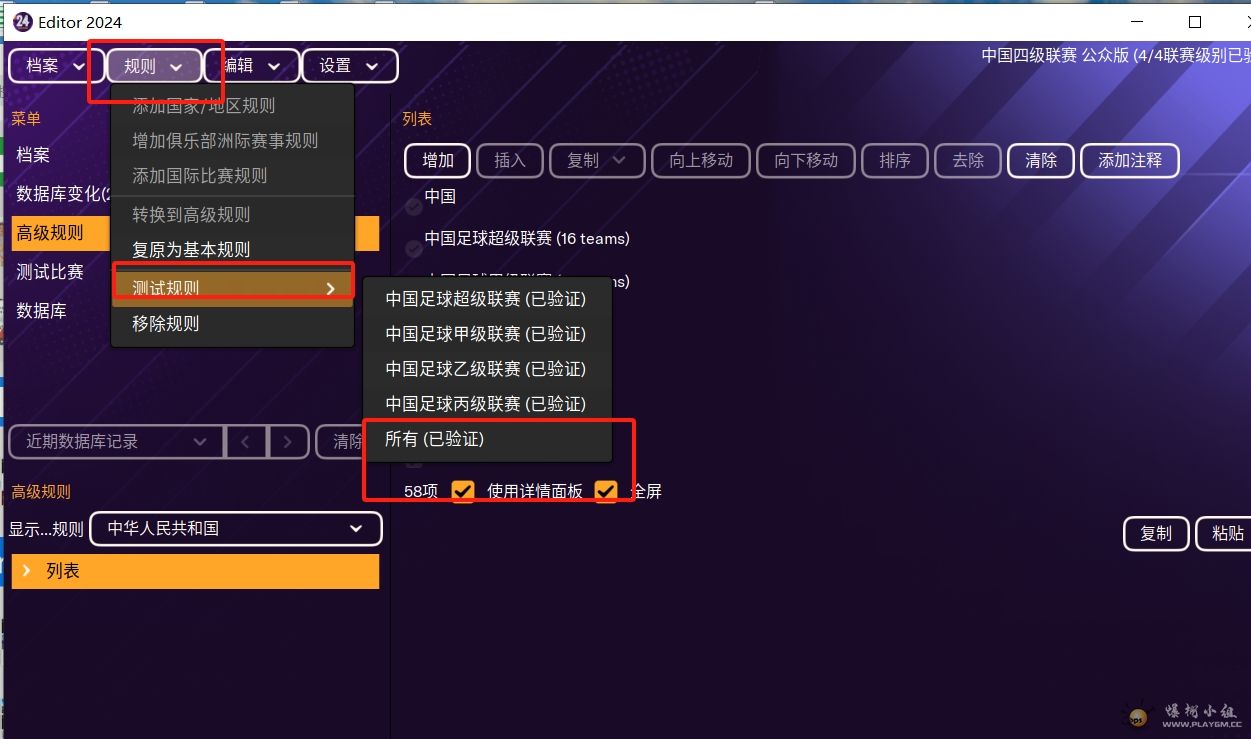Open the 中华人民共和国 rules combo box

(236, 529)
